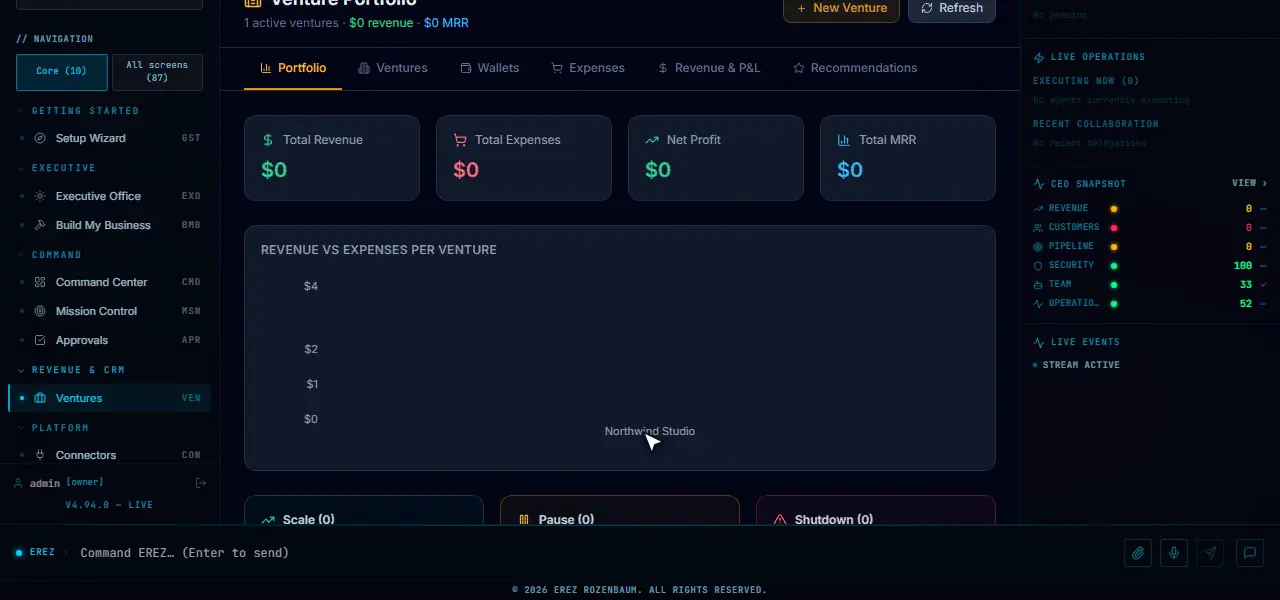Viewport: 1280px width, 600px height.
Task: Collapse the Revenue & CRM section
Action: coord(71,370)
